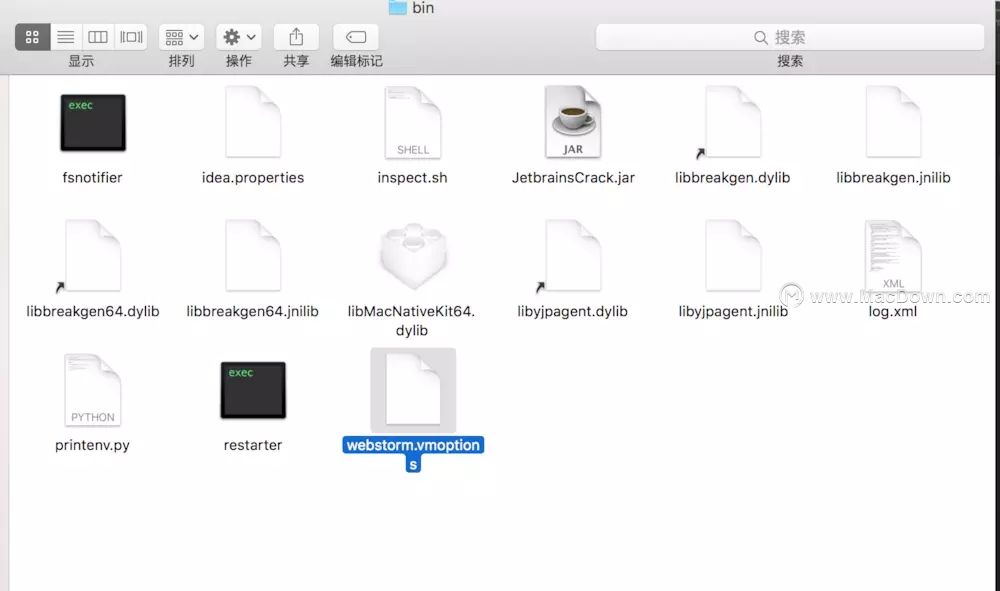Click the libbreakgen64.dylib file name
This screenshot has width=1000, height=591.
click(x=93, y=312)
